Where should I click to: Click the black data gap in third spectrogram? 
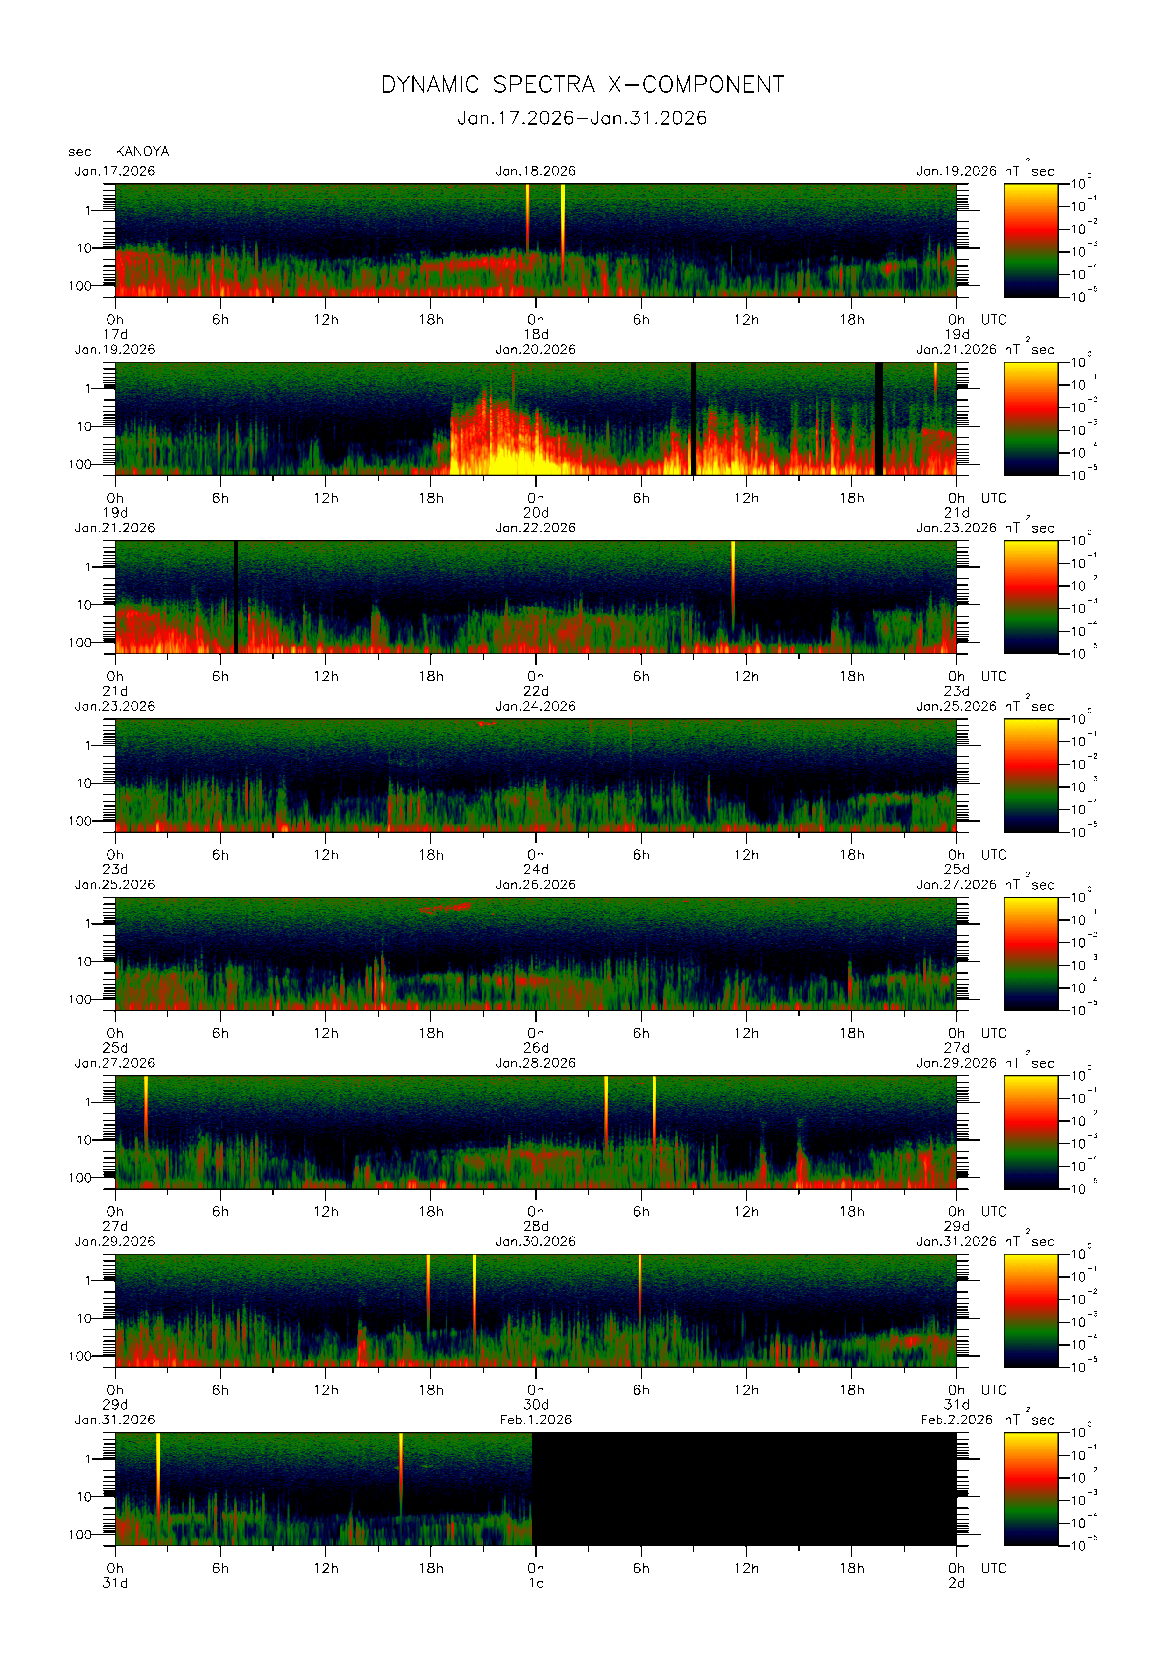click(236, 597)
